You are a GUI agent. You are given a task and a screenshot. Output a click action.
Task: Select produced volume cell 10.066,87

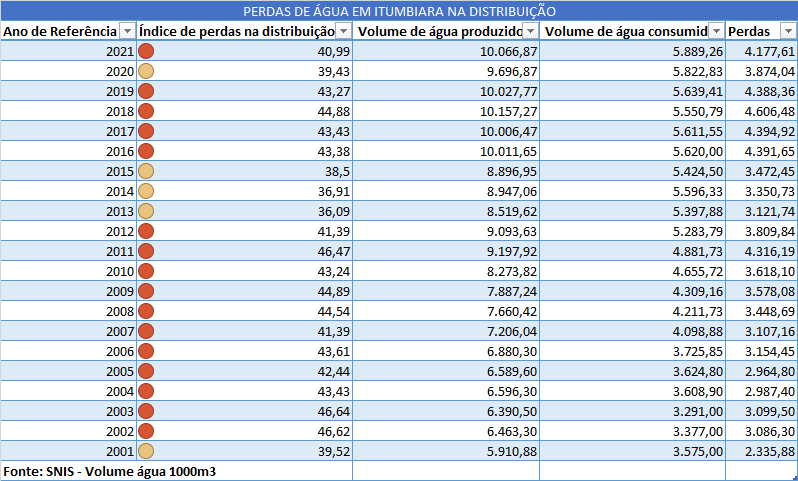point(446,51)
